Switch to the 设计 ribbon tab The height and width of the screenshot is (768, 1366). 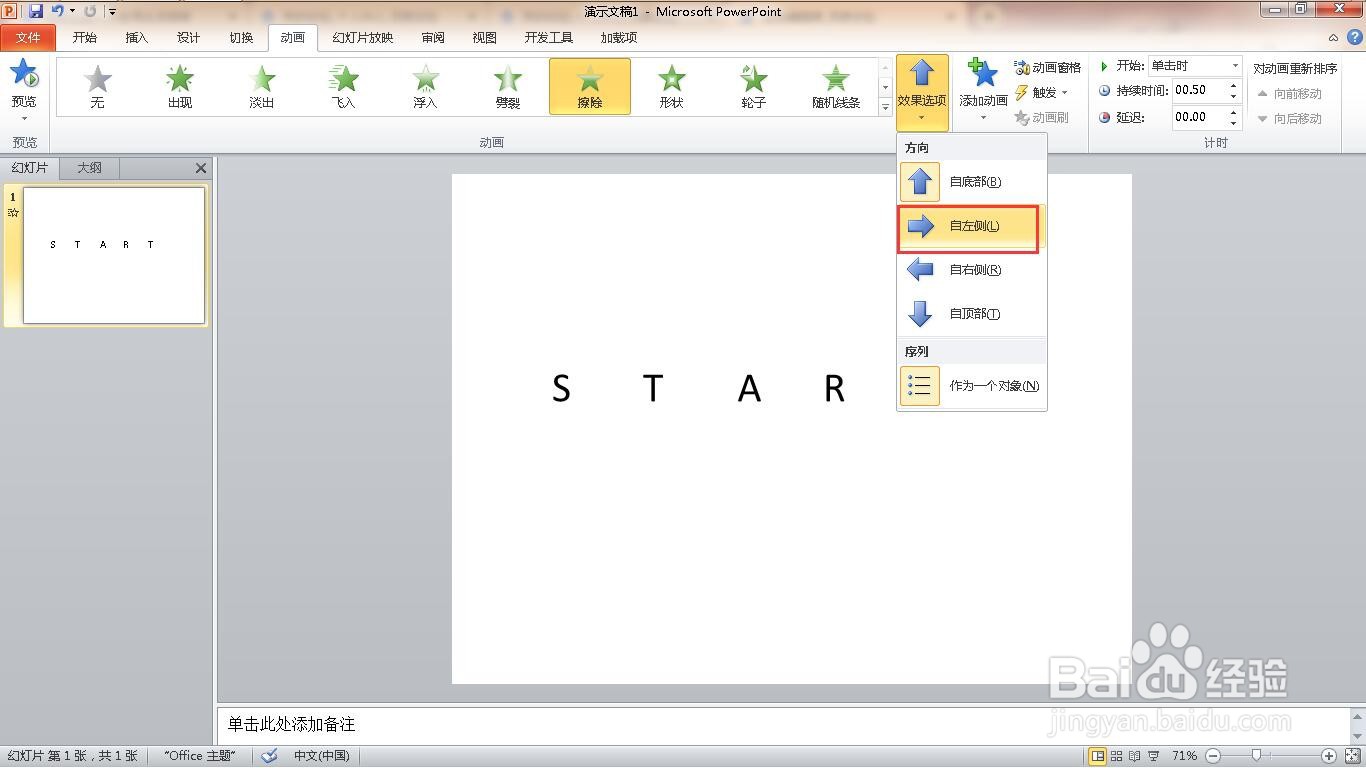click(189, 38)
